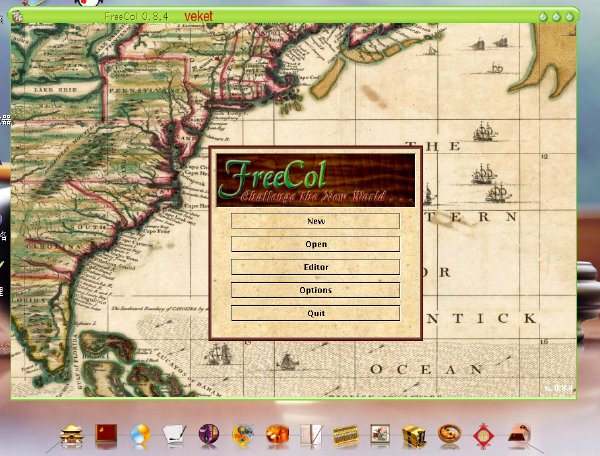Launch the blue and yellow orb dock icon
This screenshot has width=600, height=456.
tap(140, 435)
